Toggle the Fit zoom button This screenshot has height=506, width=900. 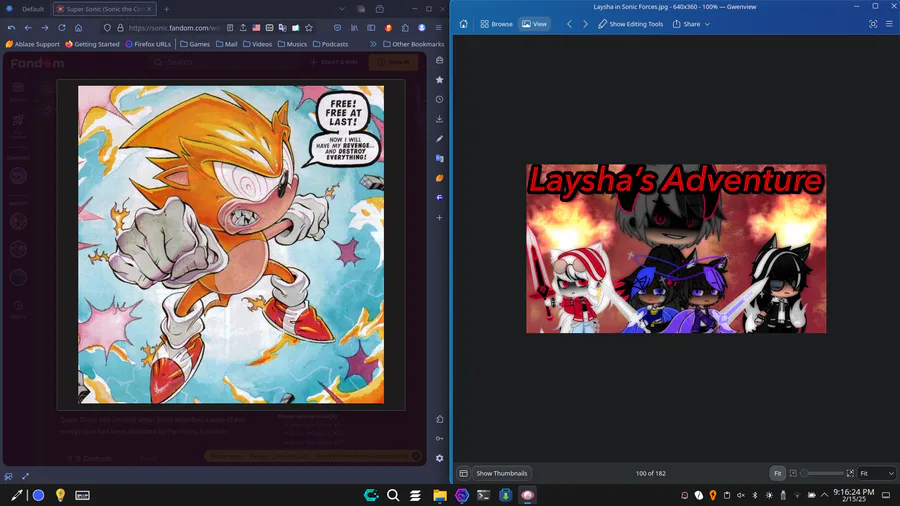pos(777,473)
